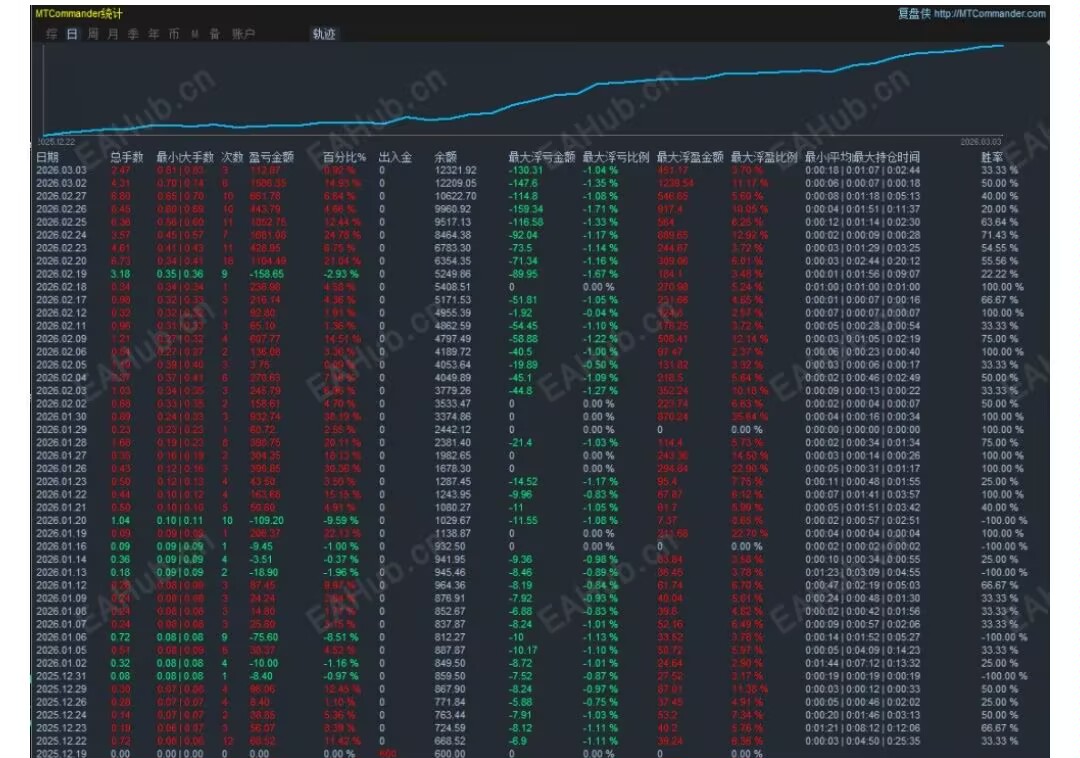The width and height of the screenshot is (1080, 758).
Task: Select the balance value 4797.49
Action: (x=453, y=339)
